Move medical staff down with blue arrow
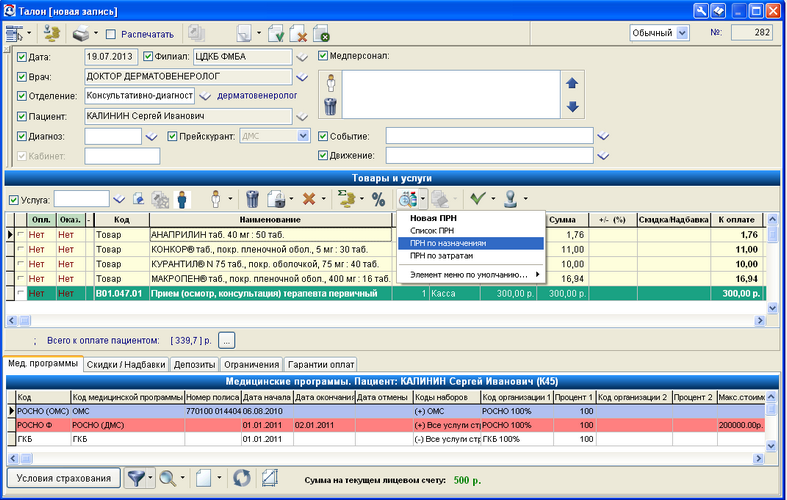Screen dimensions: 787x500 tap(572, 106)
